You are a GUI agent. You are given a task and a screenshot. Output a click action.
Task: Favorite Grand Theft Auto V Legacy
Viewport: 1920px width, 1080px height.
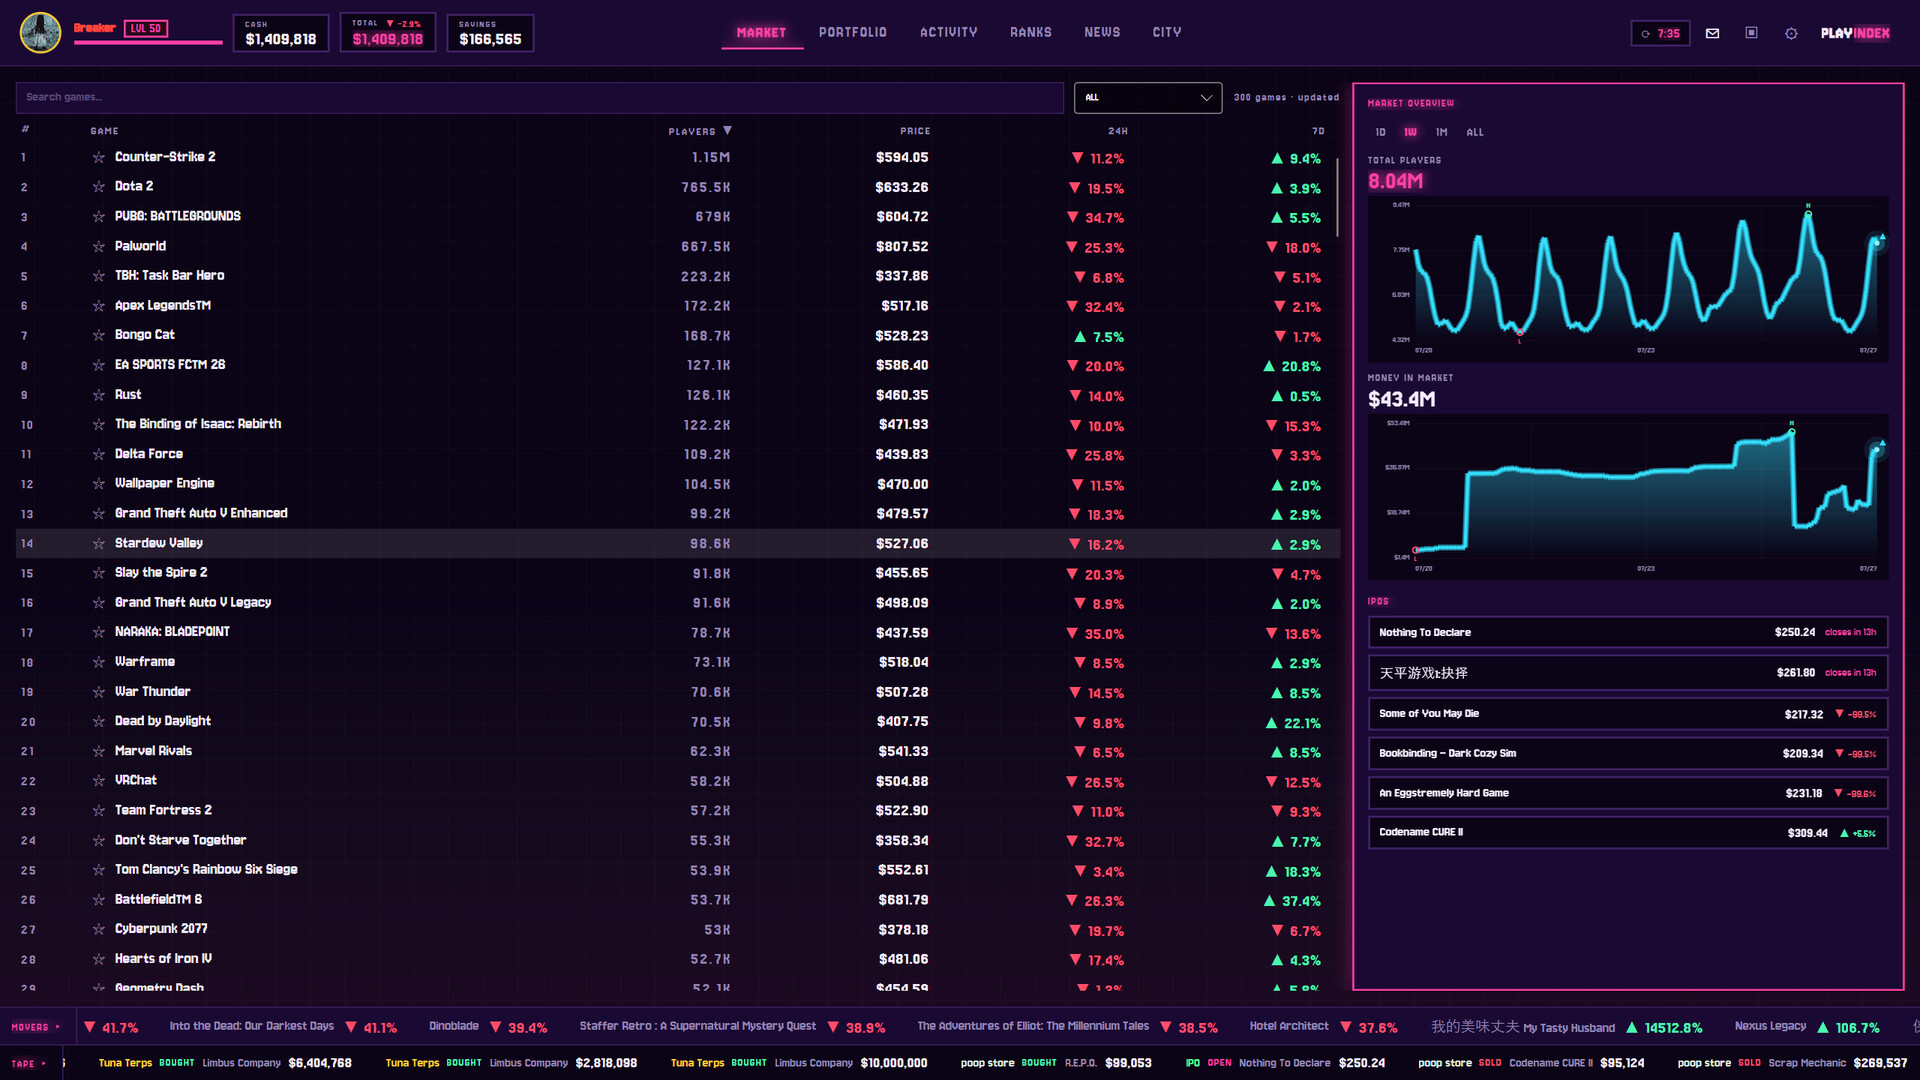tap(99, 603)
